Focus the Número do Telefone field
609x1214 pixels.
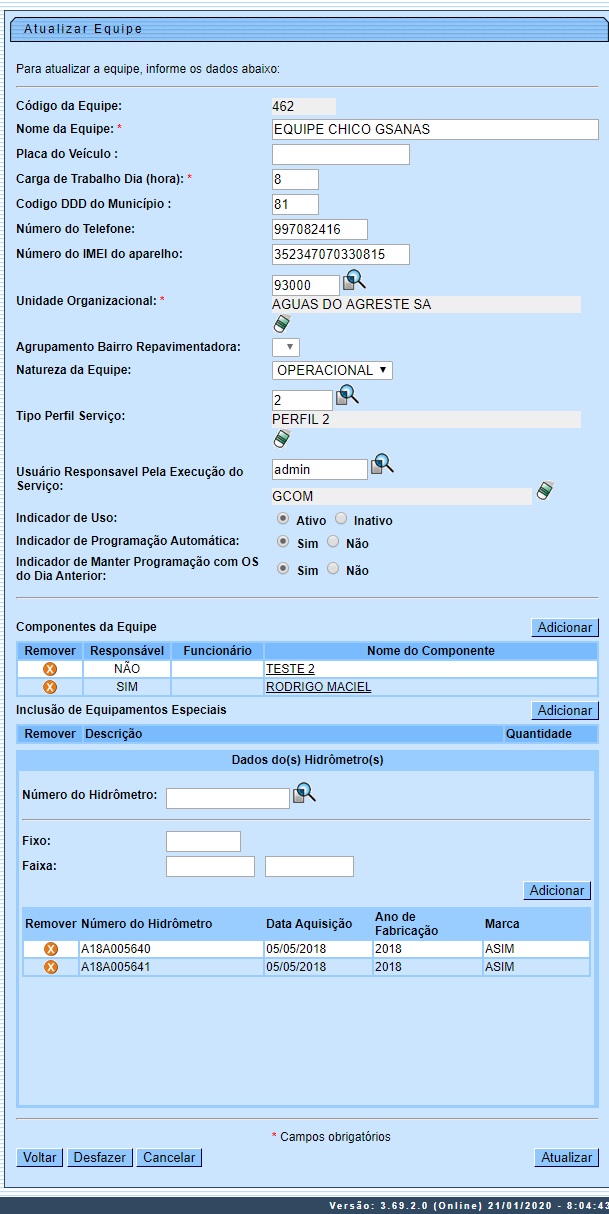[x=320, y=229]
